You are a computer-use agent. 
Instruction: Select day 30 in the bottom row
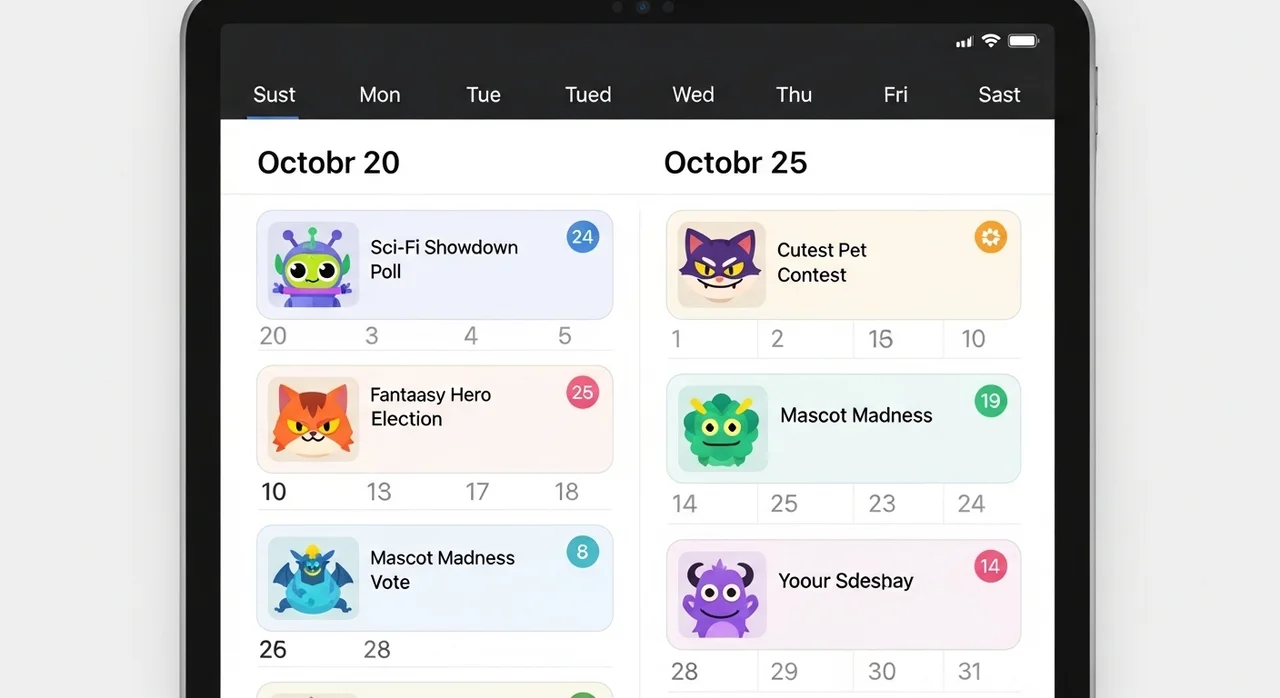pos(882,672)
